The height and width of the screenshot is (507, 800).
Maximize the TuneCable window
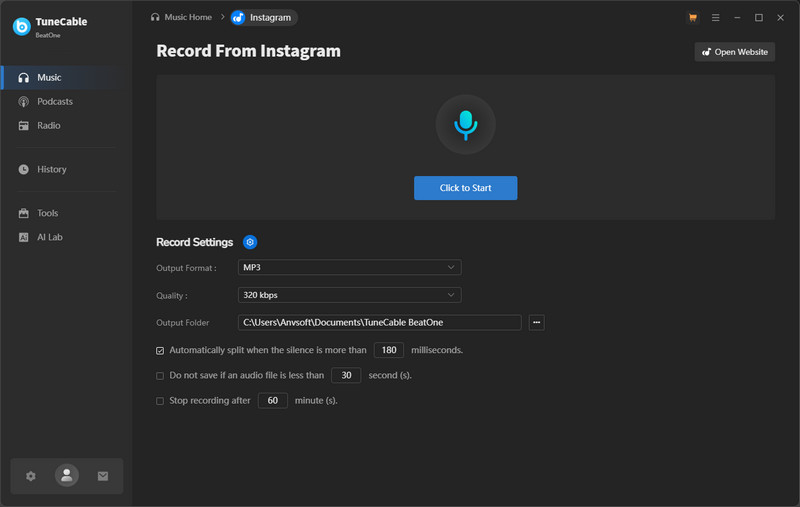coord(759,18)
